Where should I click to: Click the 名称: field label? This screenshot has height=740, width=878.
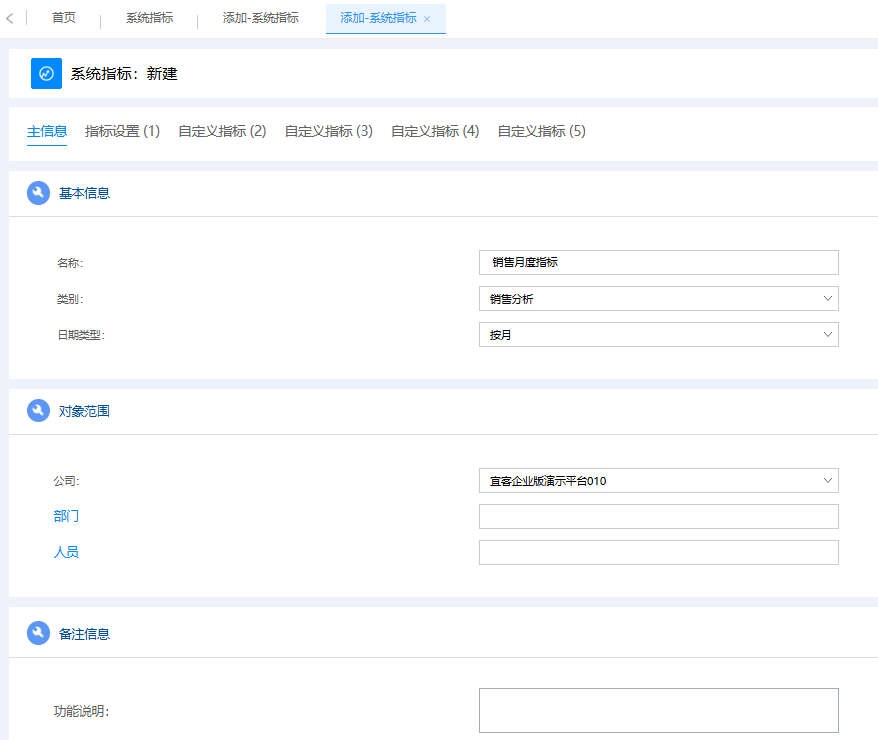click(70, 263)
